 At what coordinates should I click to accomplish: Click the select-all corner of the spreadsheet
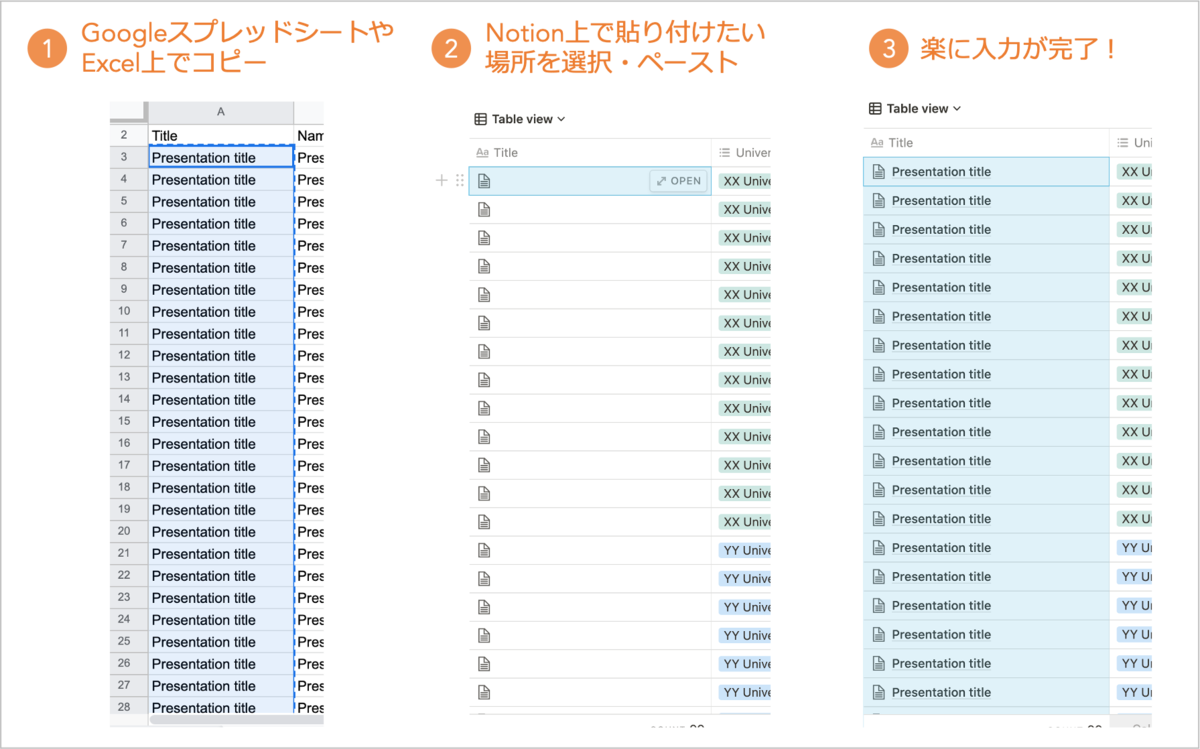tap(129, 112)
